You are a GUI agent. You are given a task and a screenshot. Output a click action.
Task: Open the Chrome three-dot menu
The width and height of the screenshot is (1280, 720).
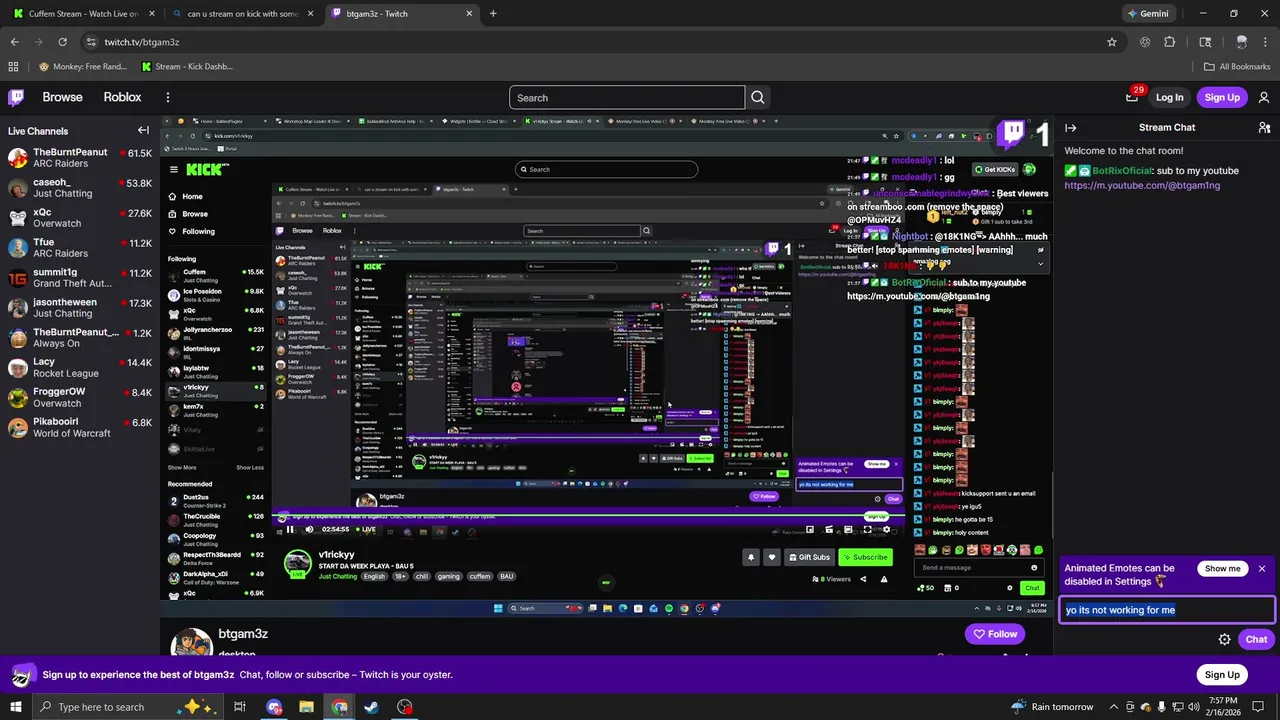[x=1266, y=42]
